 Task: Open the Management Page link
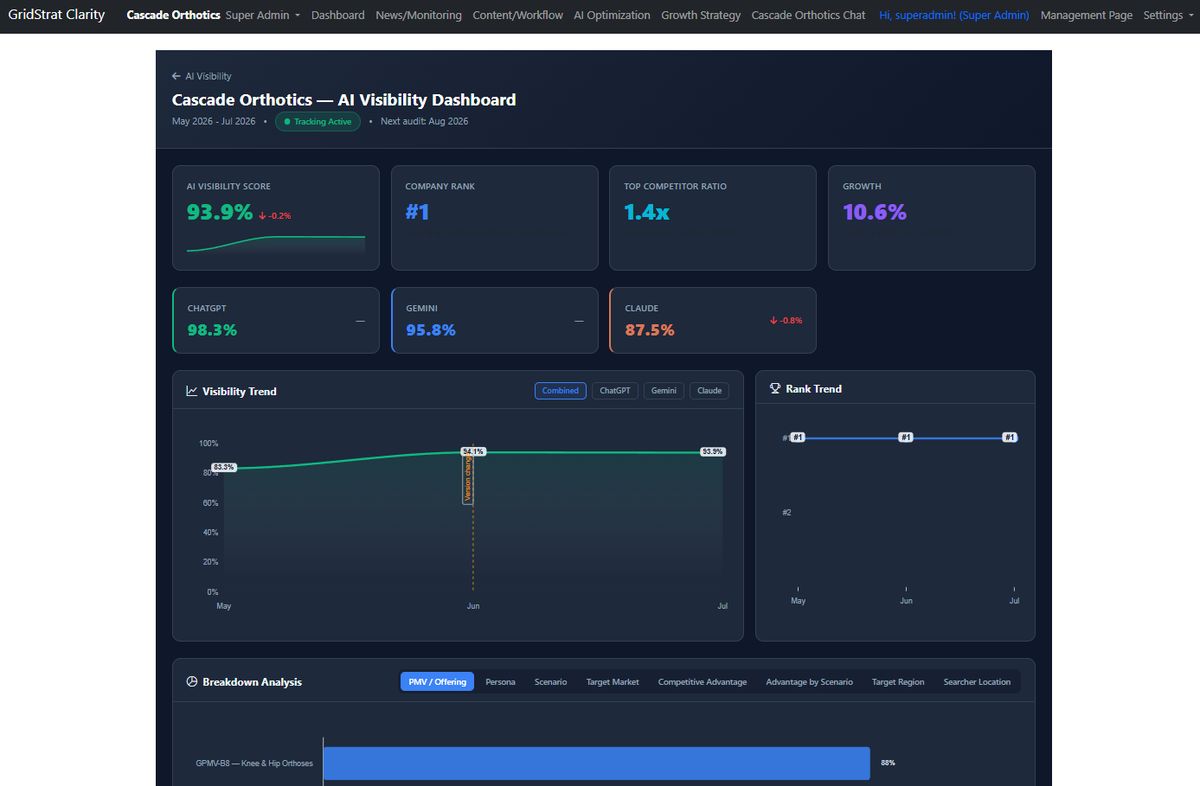coord(1087,15)
